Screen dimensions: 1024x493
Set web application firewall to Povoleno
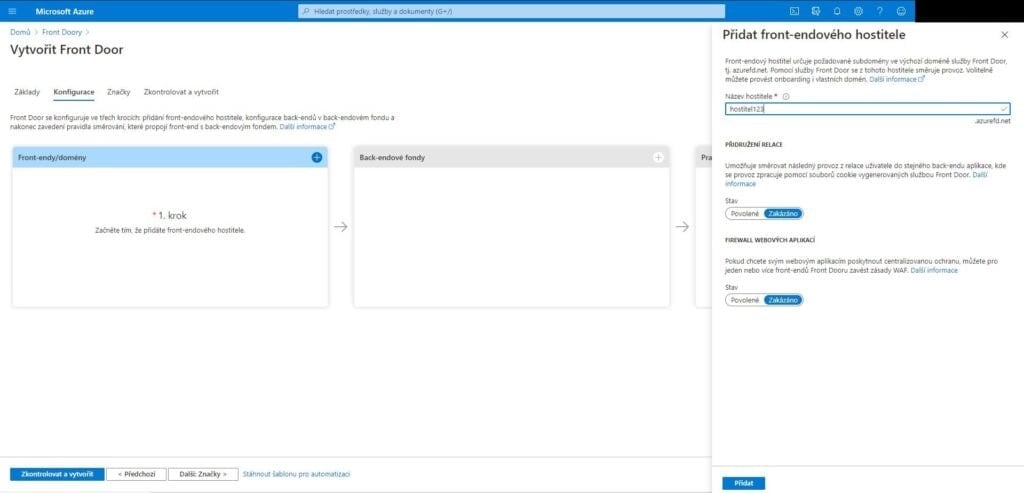point(745,300)
